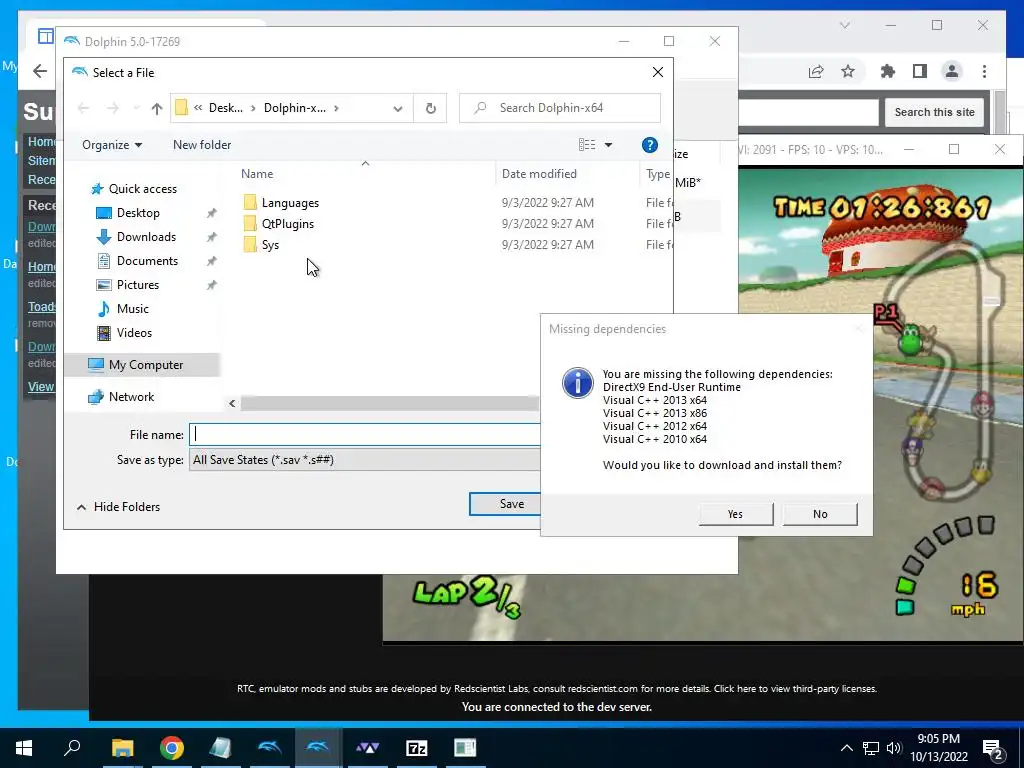Open the notification center icon
Screen dimensions: 1024x768
pos(993,748)
